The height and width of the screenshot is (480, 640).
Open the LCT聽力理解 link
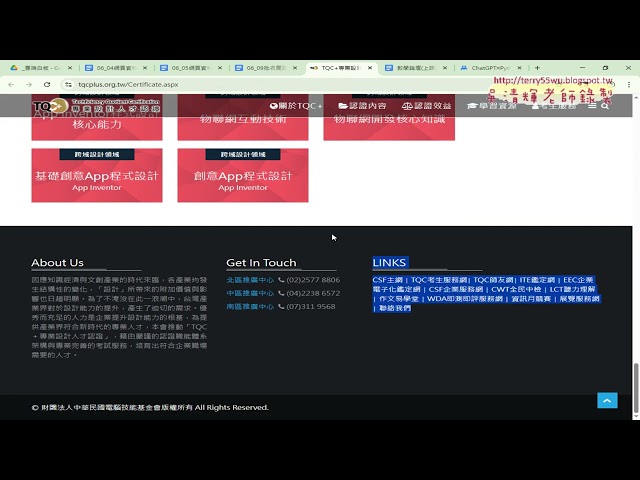pyautogui.click(x=572, y=289)
